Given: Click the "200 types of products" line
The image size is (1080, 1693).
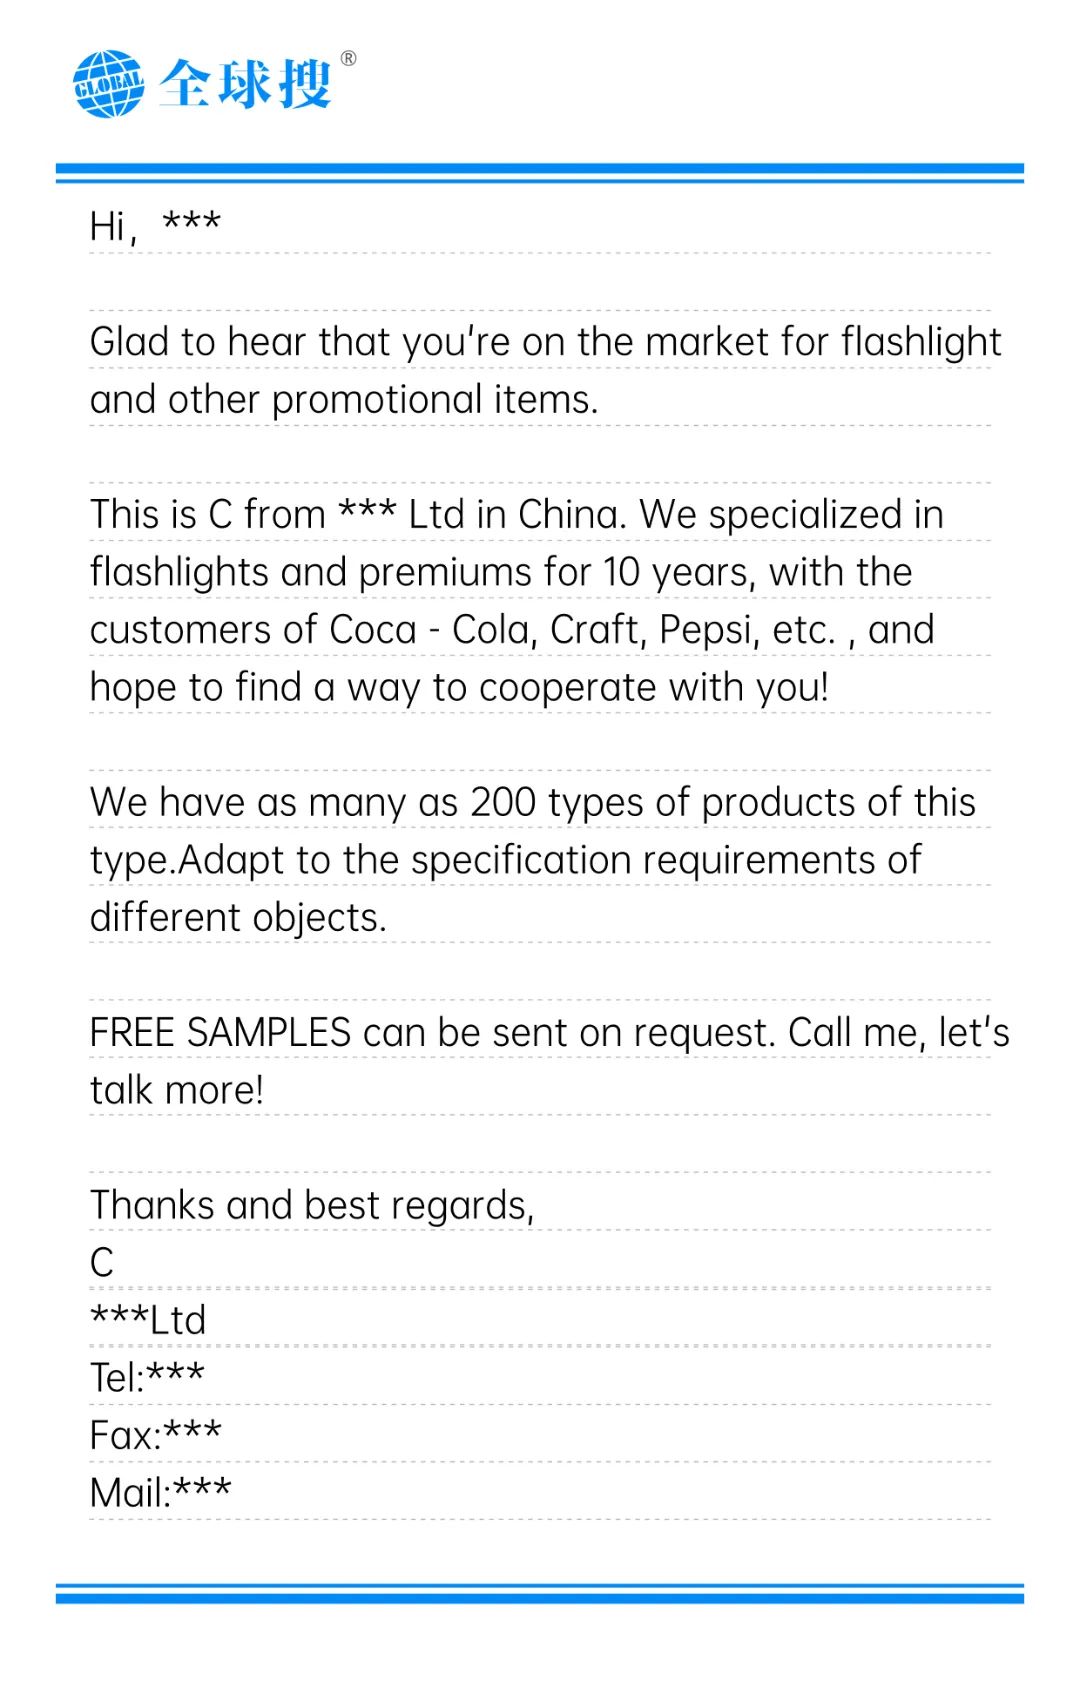Looking at the screenshot, I should 532,803.
